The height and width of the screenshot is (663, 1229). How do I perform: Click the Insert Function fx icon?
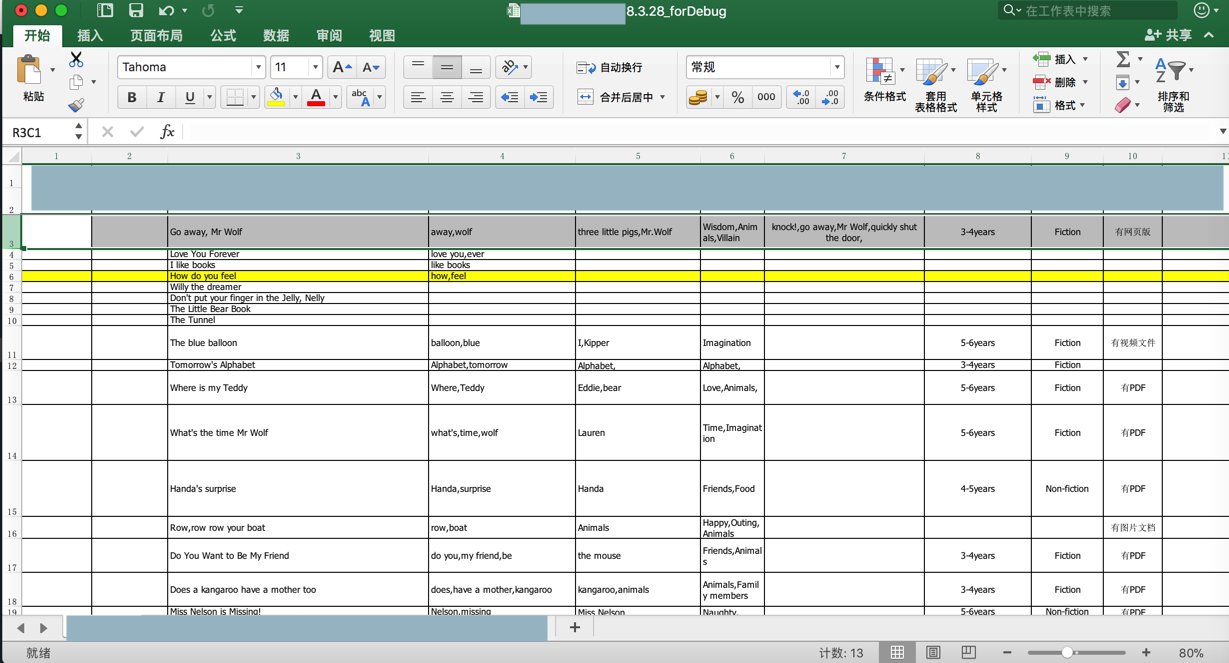coord(167,132)
